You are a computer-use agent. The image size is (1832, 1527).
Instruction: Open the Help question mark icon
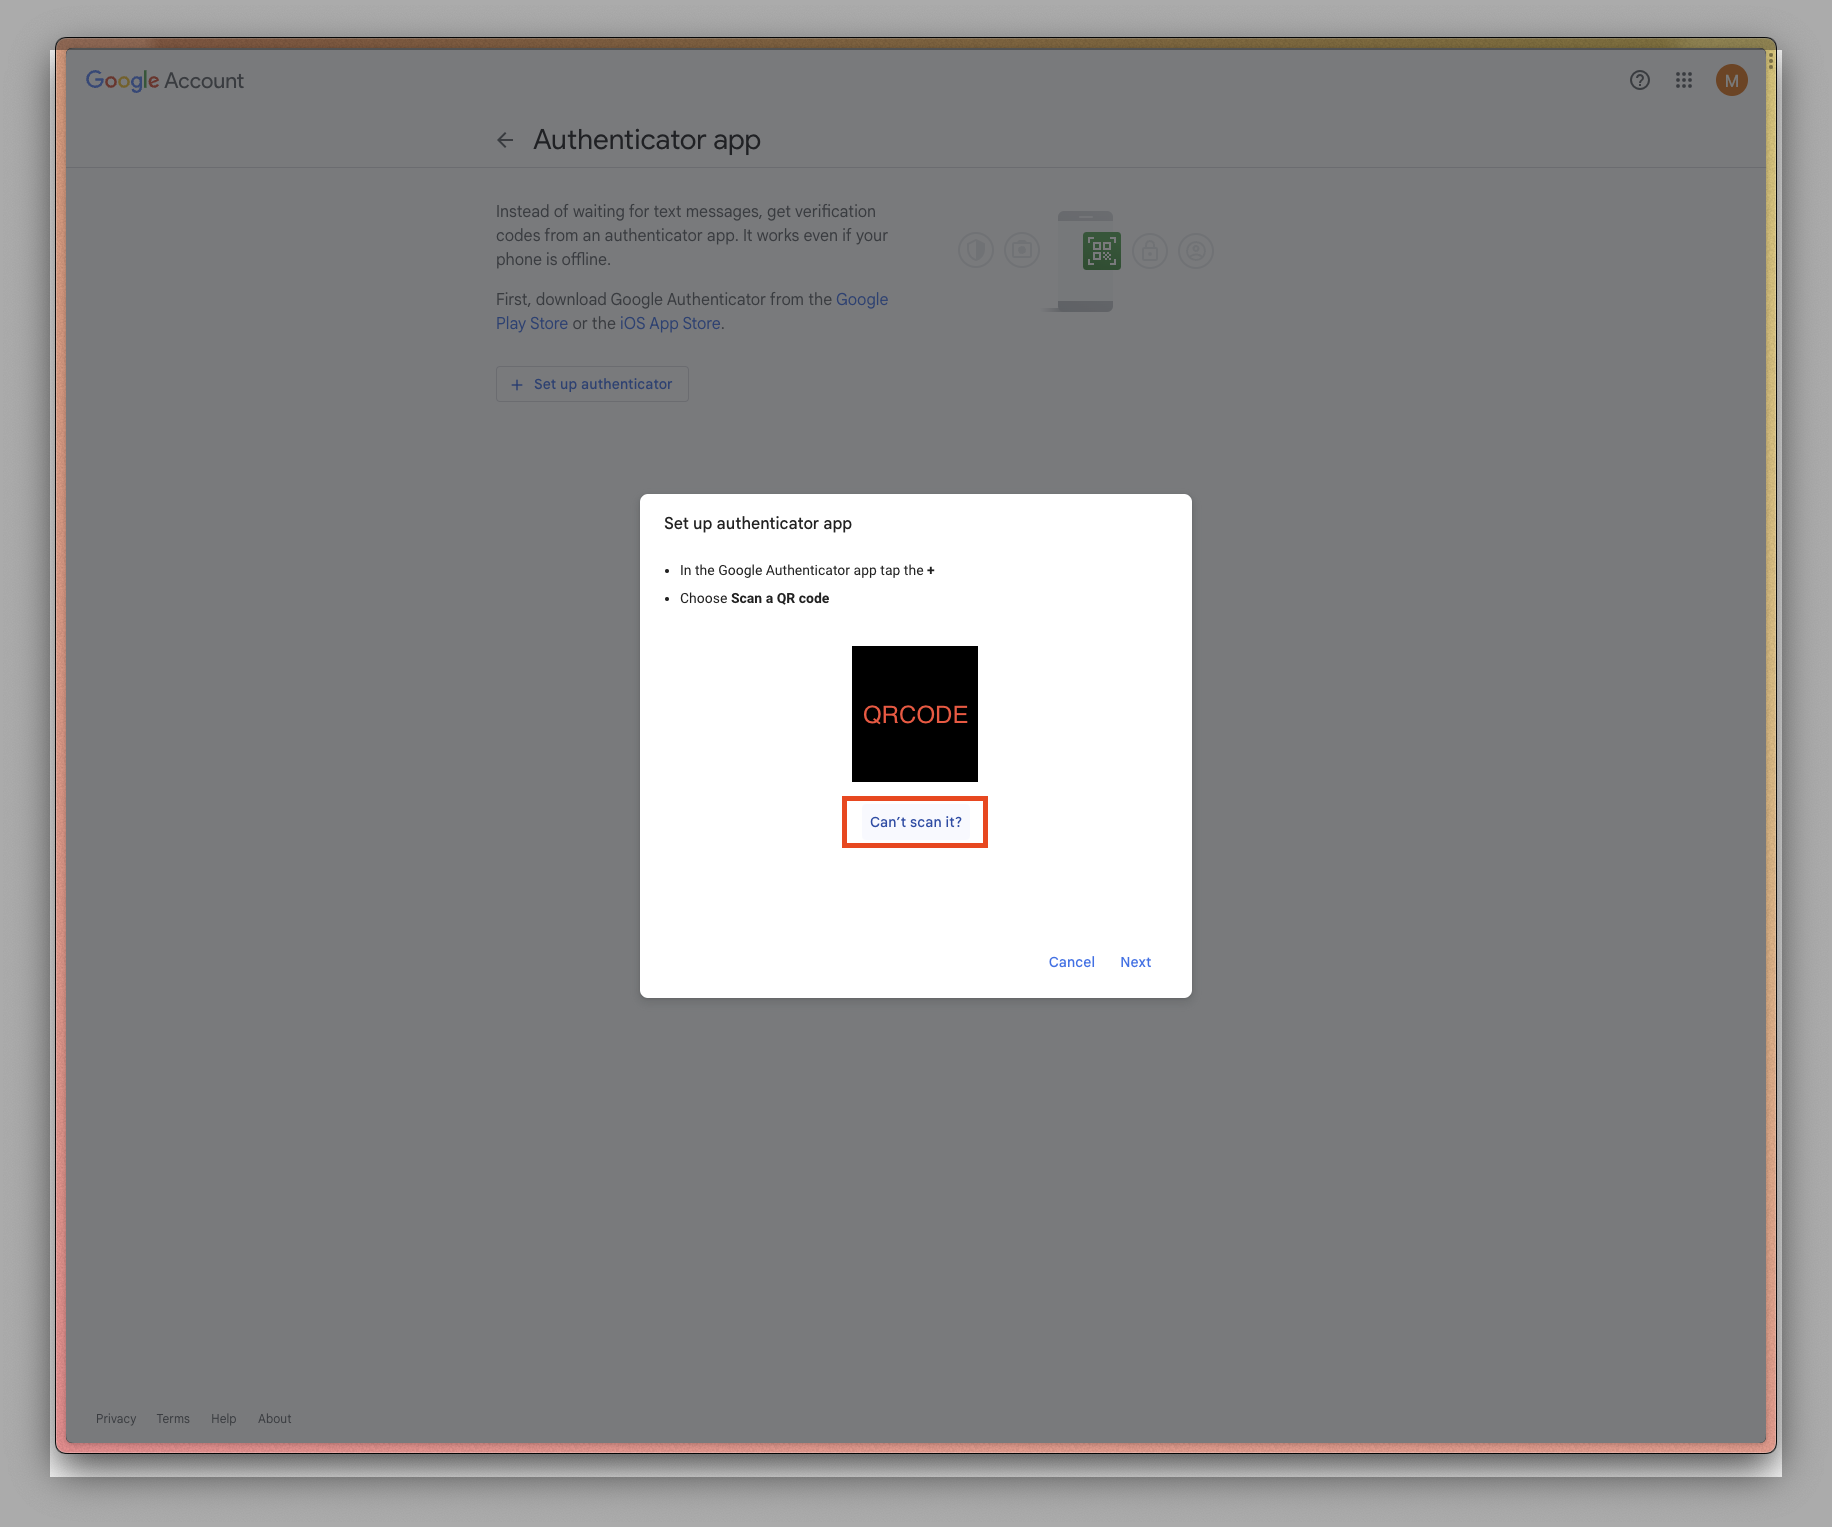(x=1640, y=80)
